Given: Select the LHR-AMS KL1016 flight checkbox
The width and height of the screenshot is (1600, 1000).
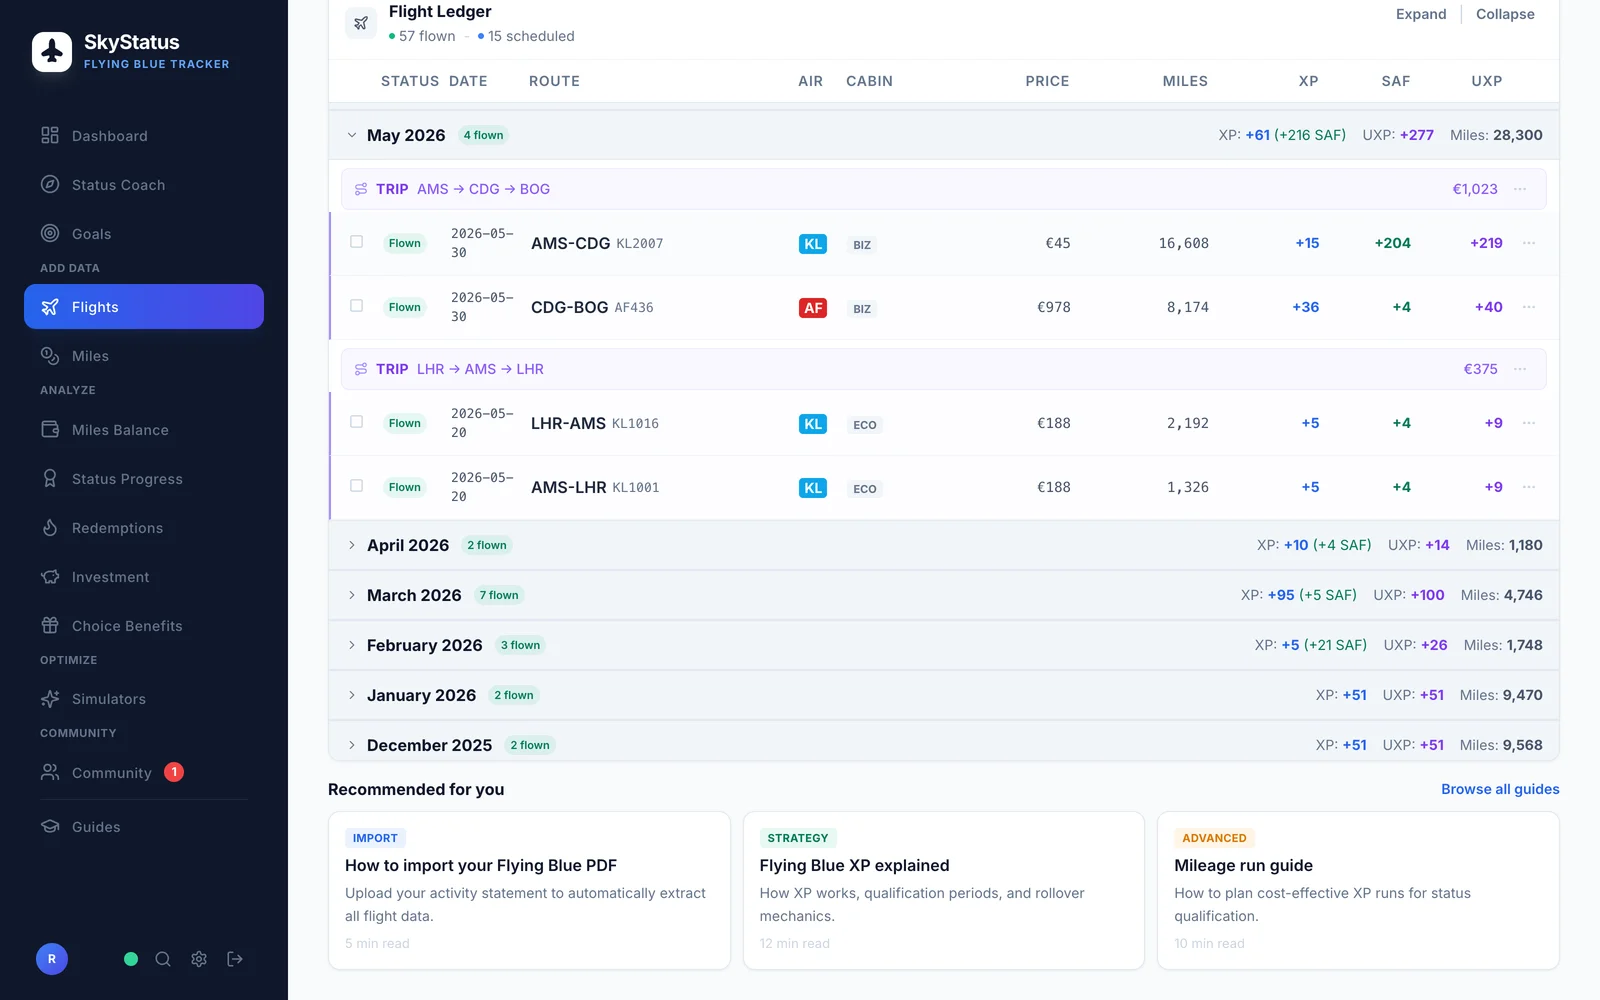Looking at the screenshot, I should pyautogui.click(x=356, y=422).
